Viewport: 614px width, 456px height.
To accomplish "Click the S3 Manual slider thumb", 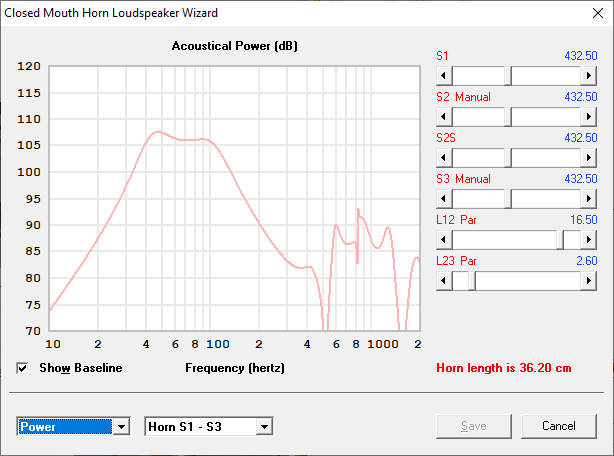I will pos(507,199).
